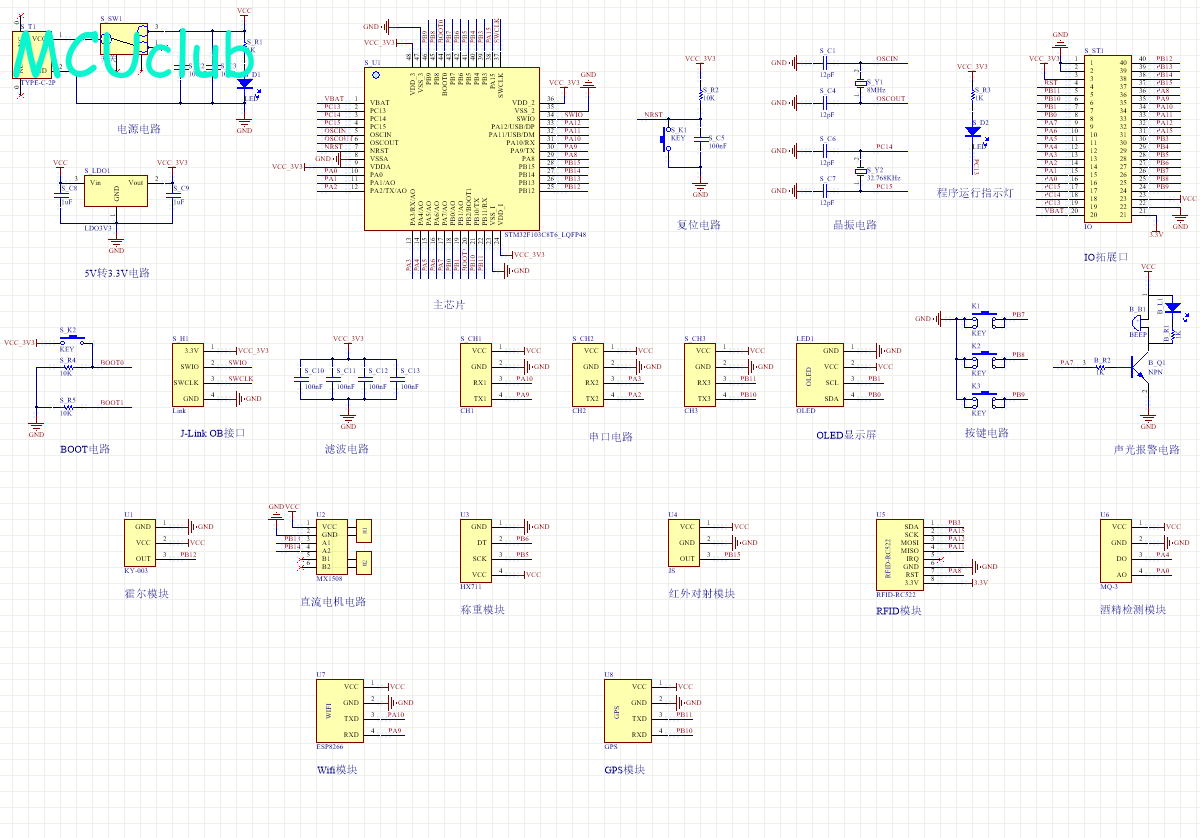Click the OSCIN net label near S_C1
This screenshot has width=1200, height=838.
point(887,59)
